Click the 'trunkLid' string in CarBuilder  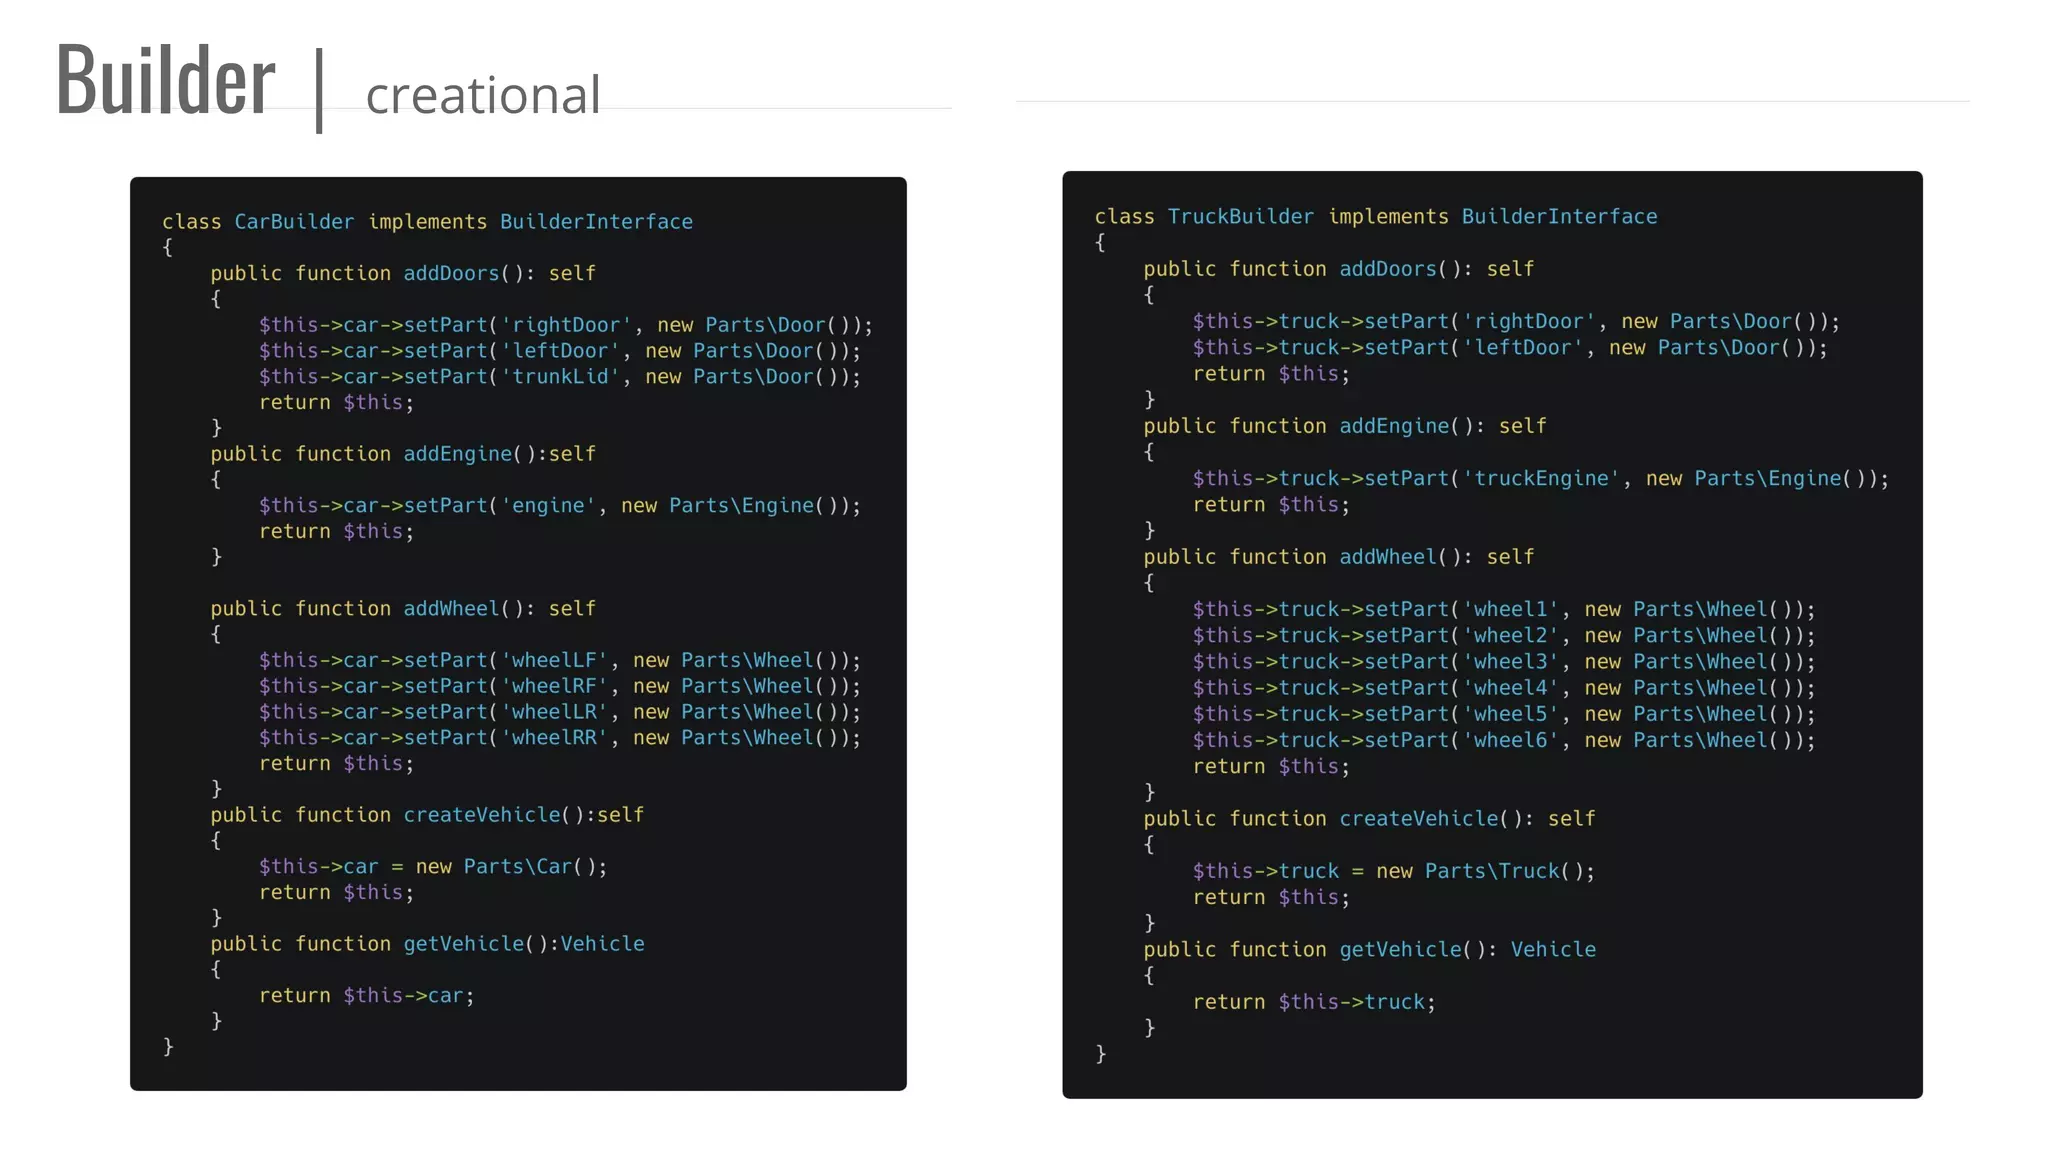(560, 377)
